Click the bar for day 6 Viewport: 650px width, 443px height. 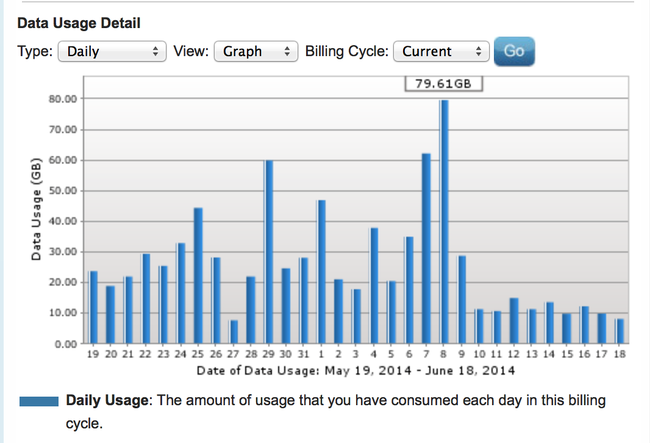(x=409, y=290)
